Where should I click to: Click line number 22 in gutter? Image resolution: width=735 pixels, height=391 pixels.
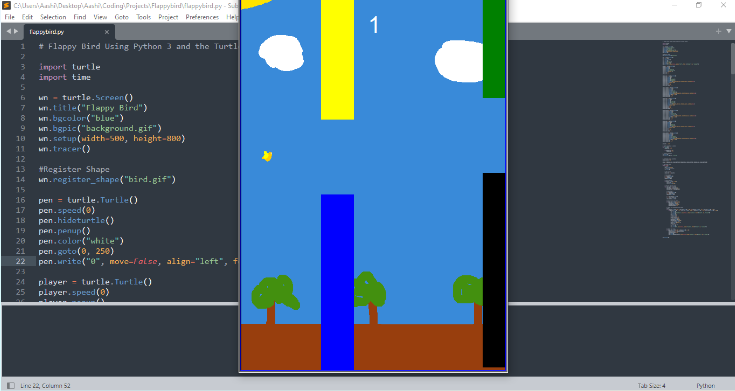21,262
